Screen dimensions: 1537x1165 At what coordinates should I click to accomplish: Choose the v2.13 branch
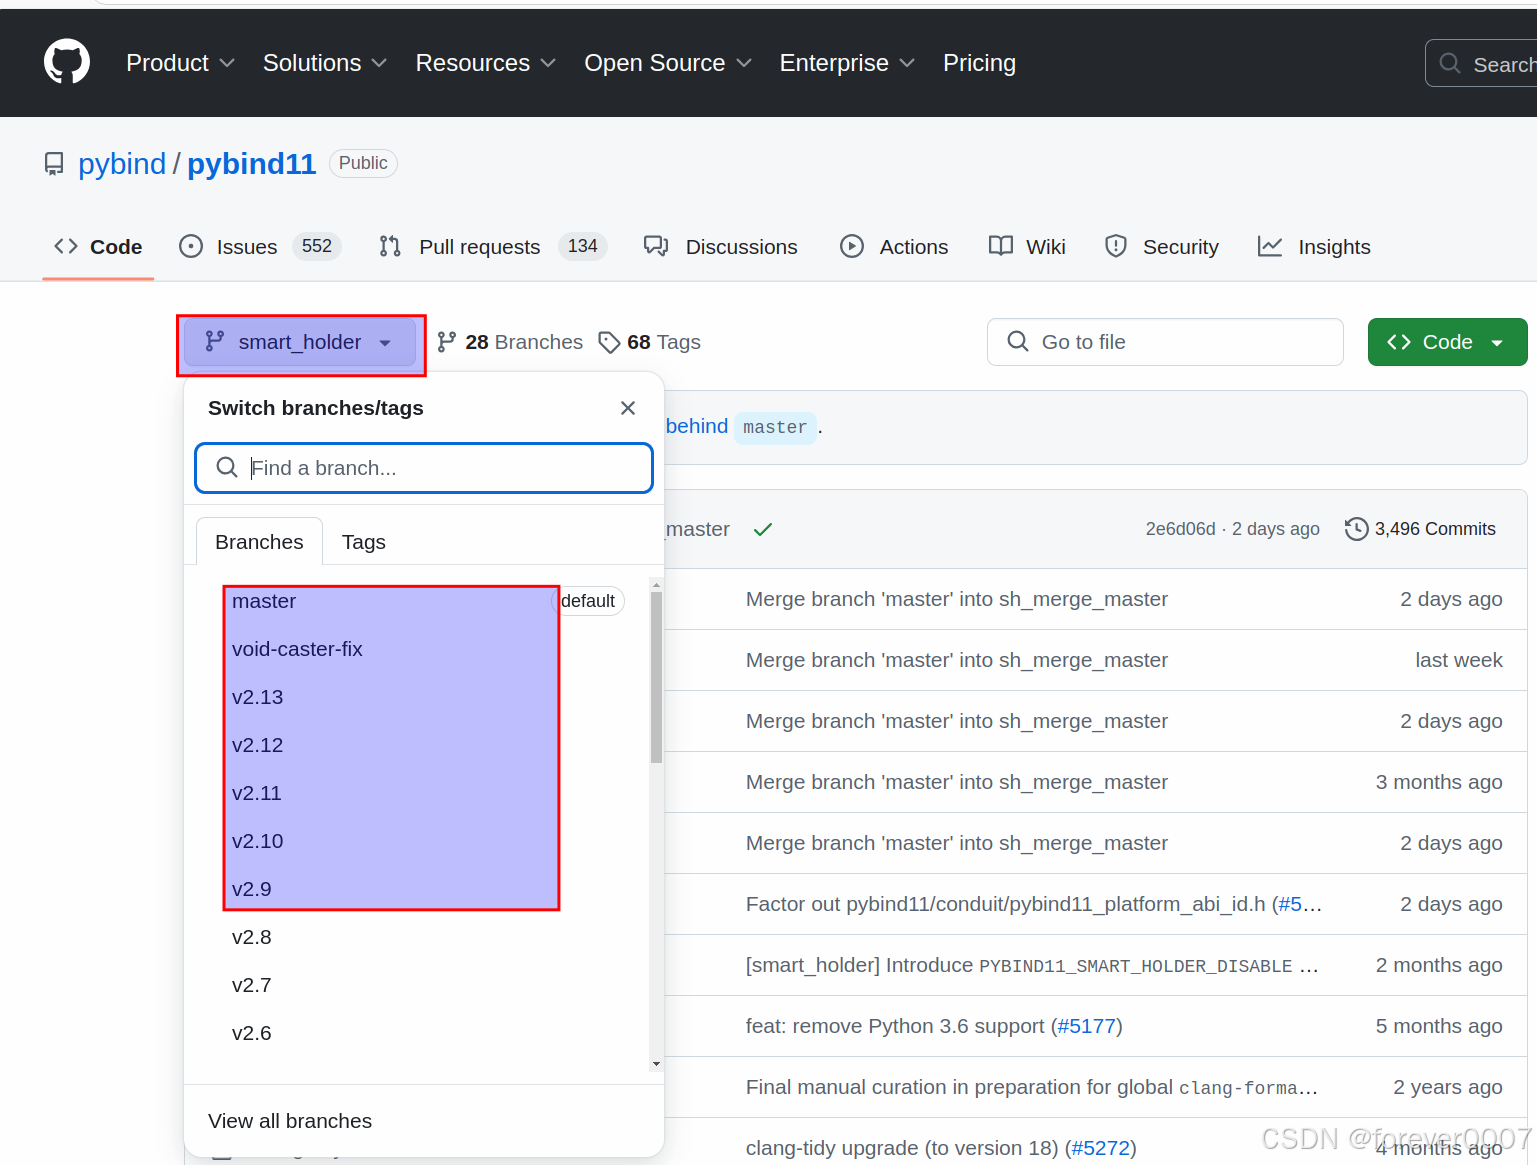click(258, 697)
